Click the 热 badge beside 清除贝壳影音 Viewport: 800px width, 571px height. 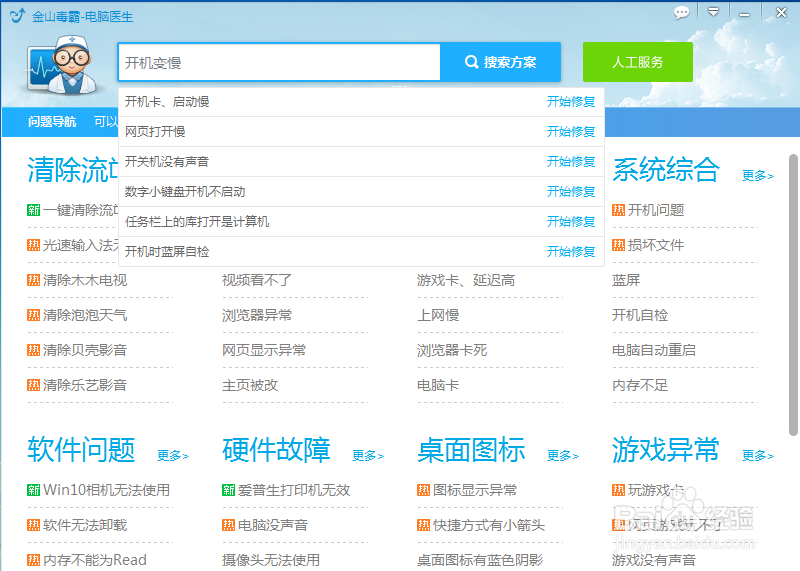(34, 350)
